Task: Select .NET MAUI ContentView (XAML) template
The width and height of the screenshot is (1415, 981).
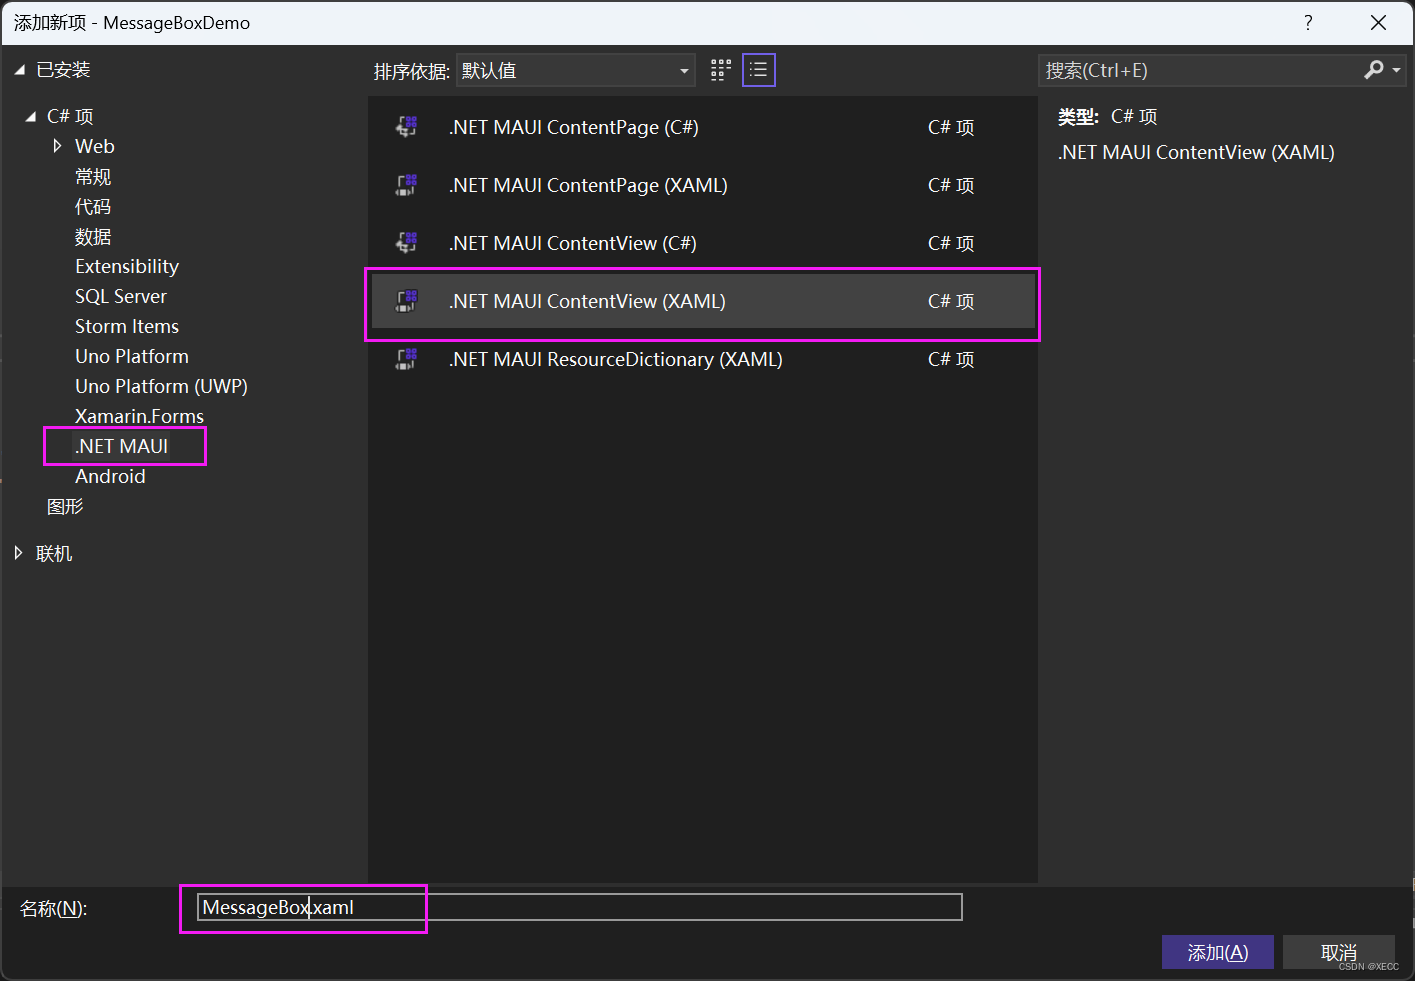Action: pos(703,301)
